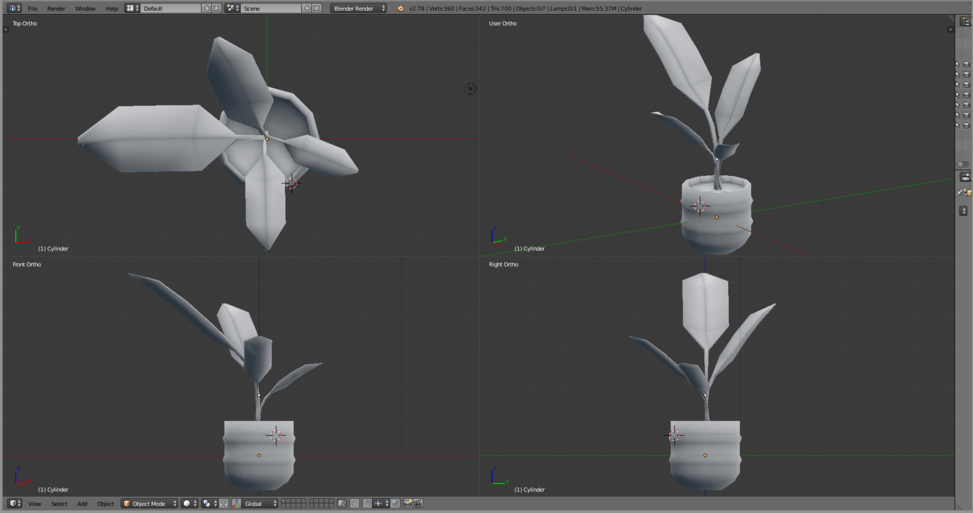The width and height of the screenshot is (973, 513).
Task: Select the plant pot in Front Ortho view
Action: (x=258, y=455)
